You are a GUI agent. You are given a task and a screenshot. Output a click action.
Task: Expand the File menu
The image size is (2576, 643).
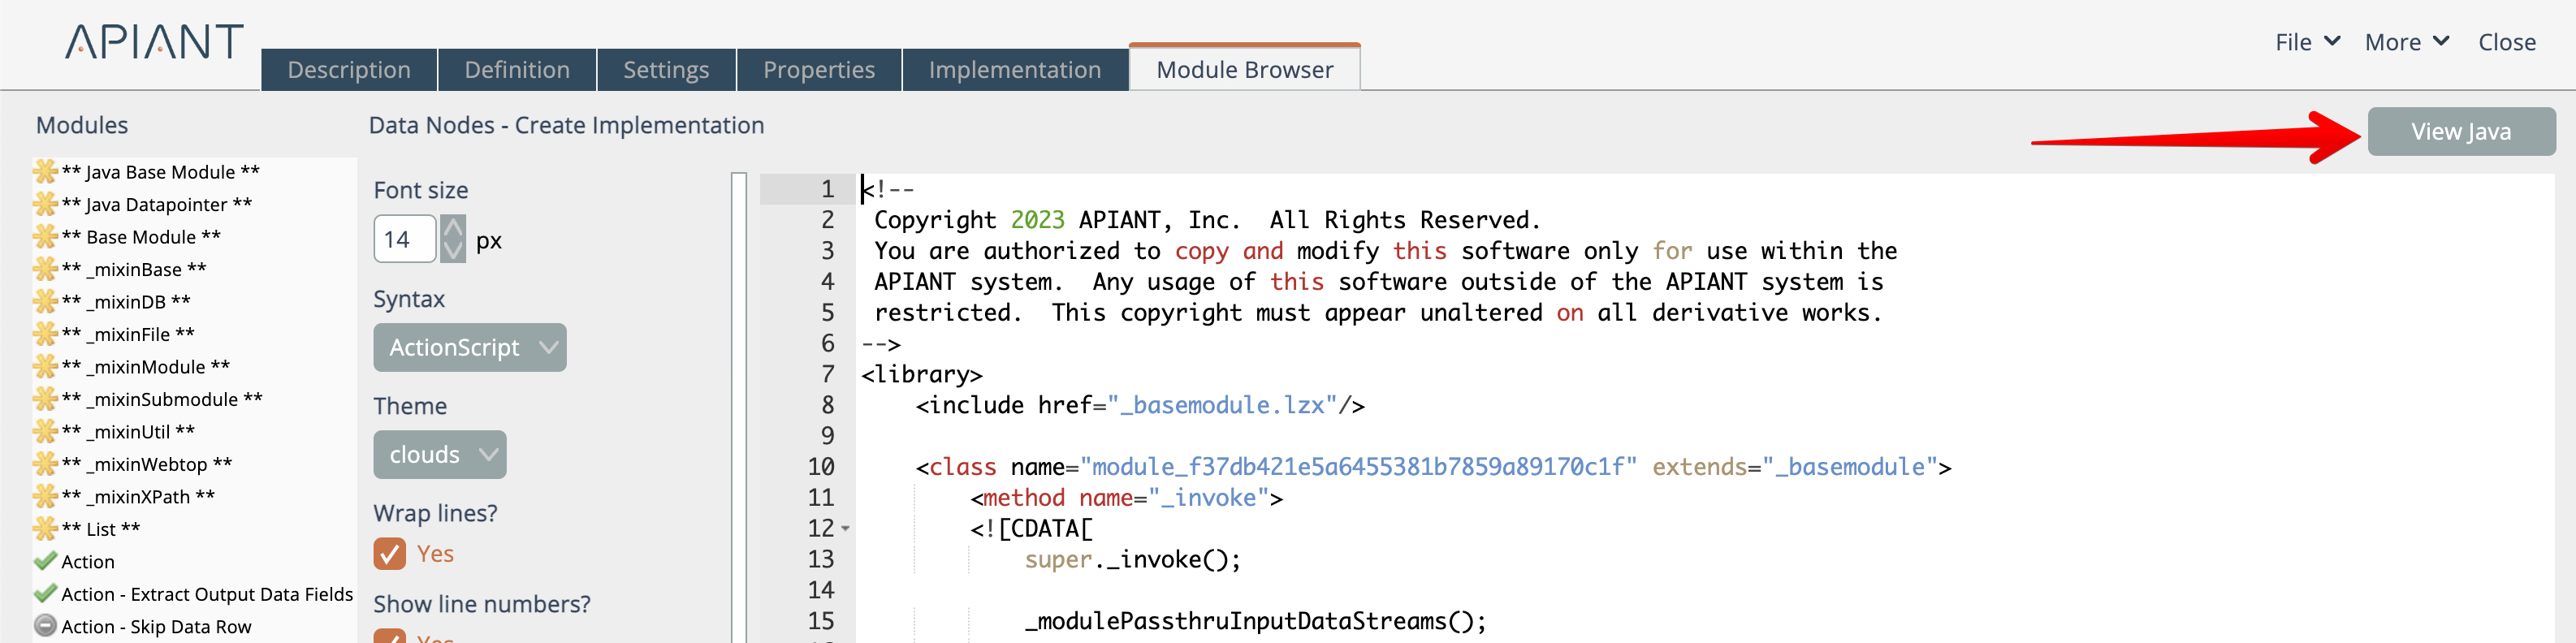[2306, 43]
